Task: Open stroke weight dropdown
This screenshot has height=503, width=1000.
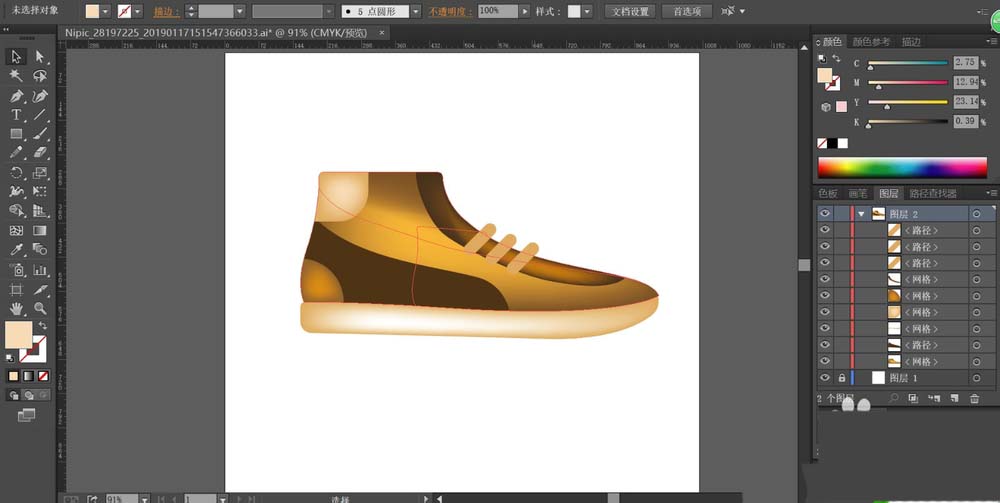Action: coord(239,11)
